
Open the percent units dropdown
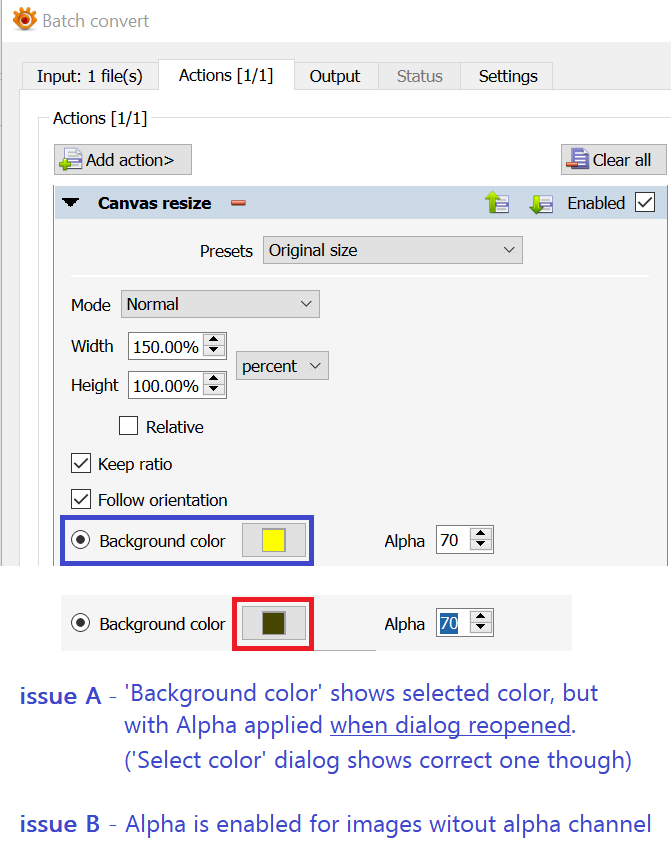284,367
